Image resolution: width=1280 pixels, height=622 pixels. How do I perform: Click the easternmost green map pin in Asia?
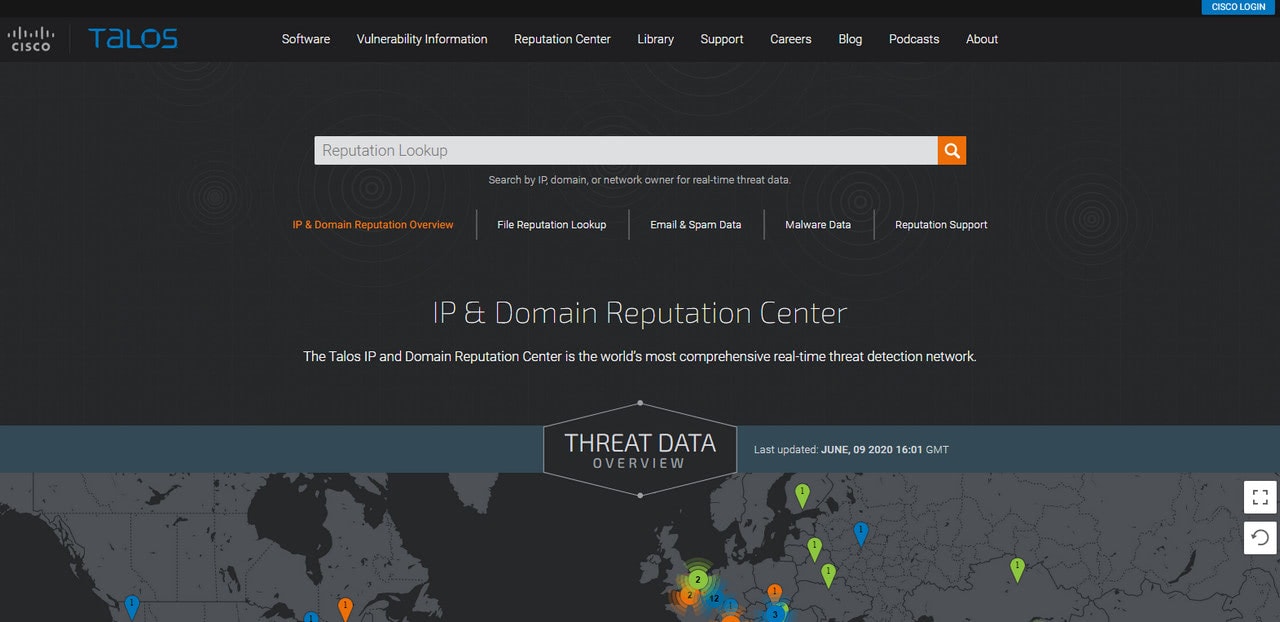point(1017,569)
